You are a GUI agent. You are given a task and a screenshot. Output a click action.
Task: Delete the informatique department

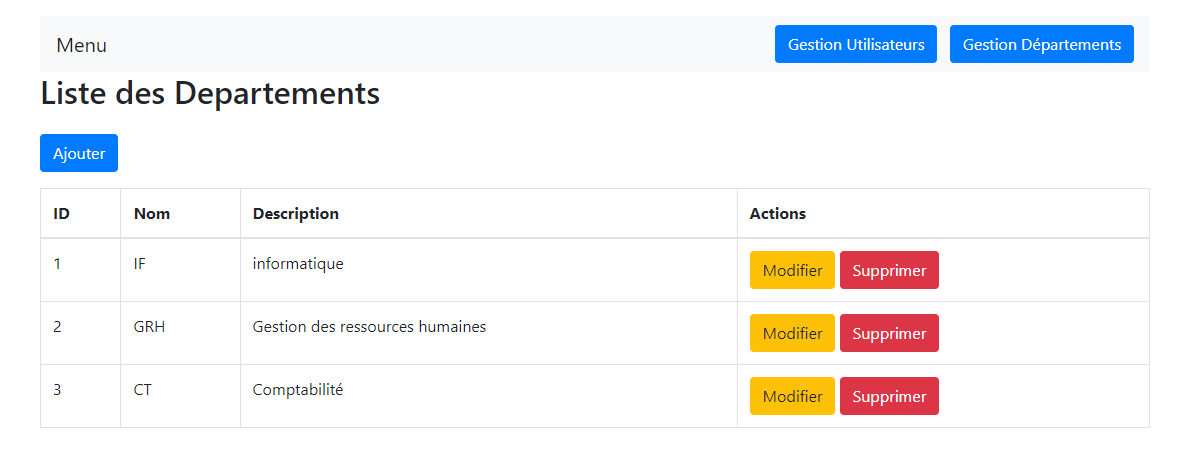click(889, 270)
